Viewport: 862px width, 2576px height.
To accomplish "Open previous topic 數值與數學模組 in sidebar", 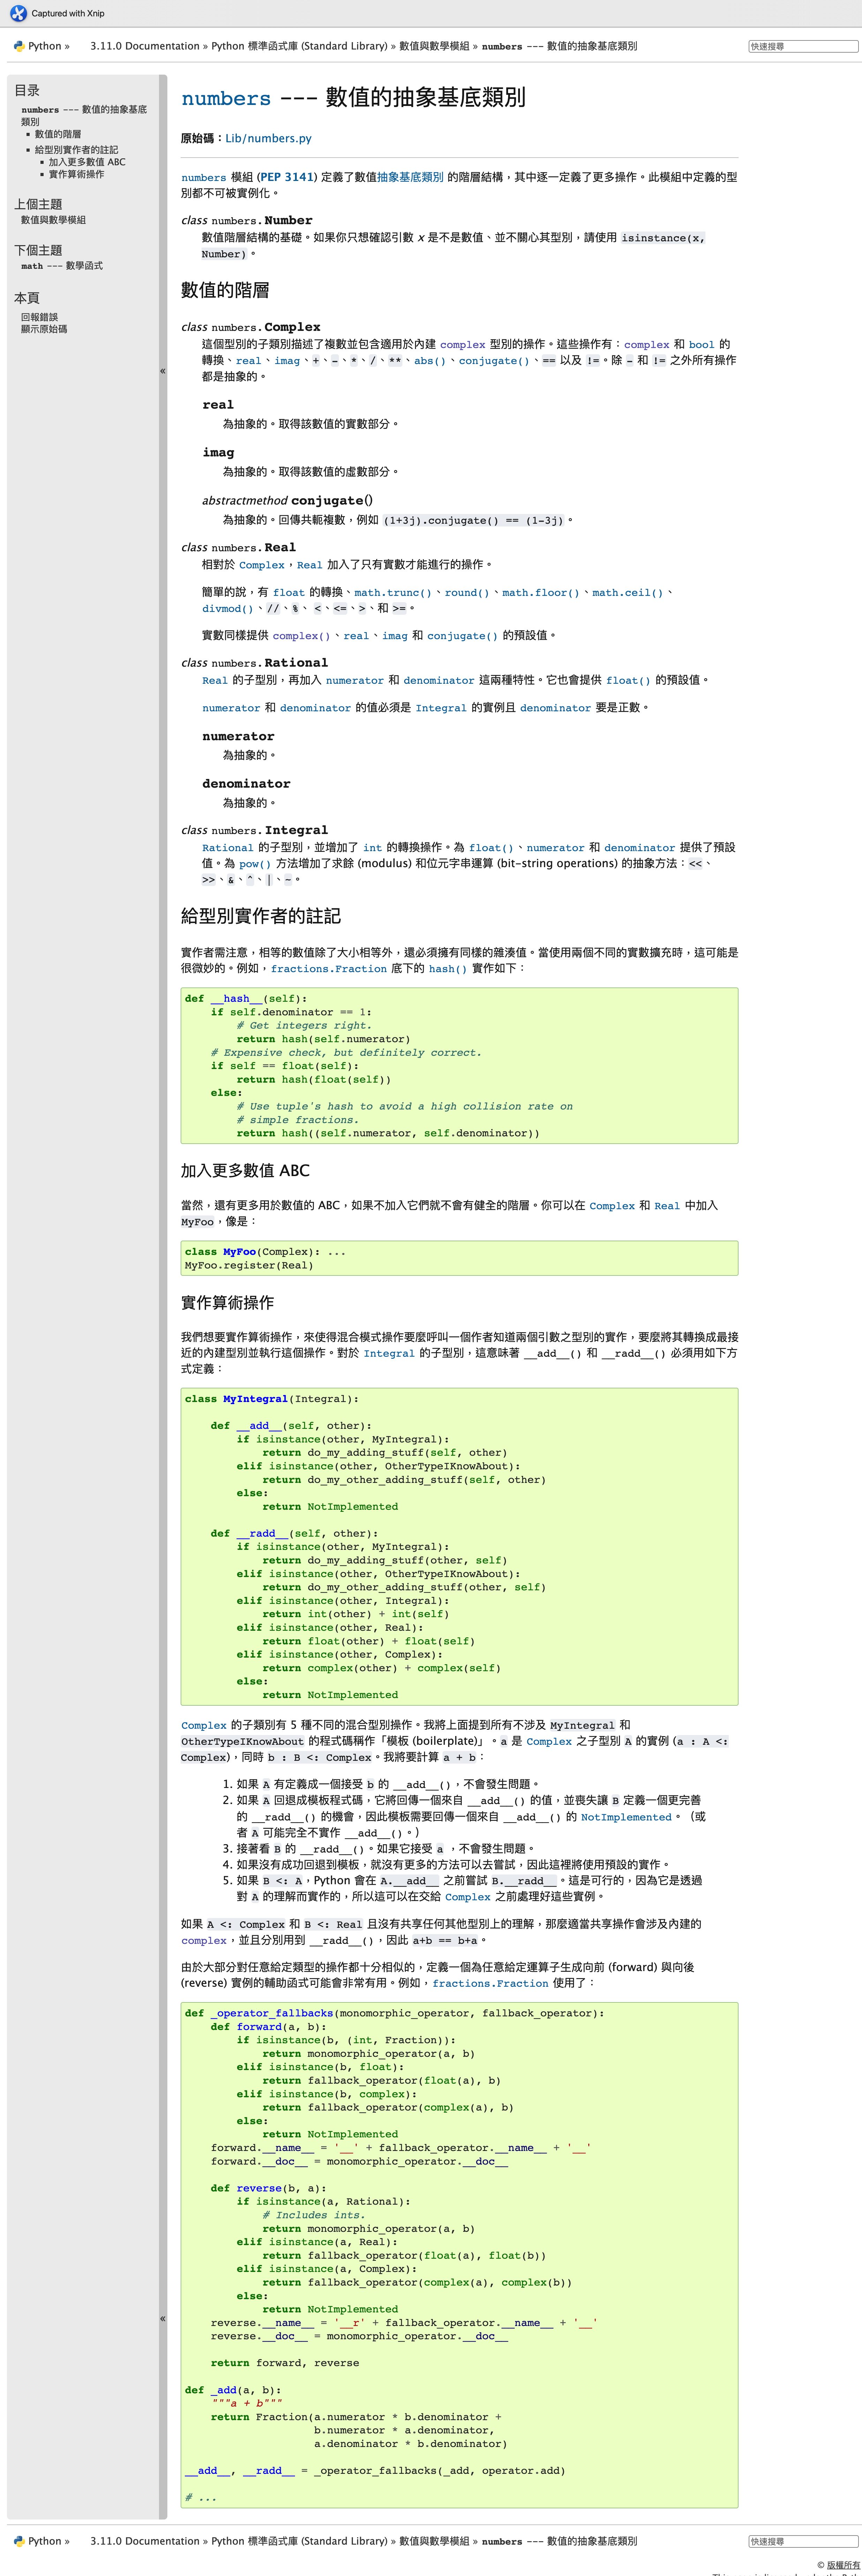I will pos(53,220).
